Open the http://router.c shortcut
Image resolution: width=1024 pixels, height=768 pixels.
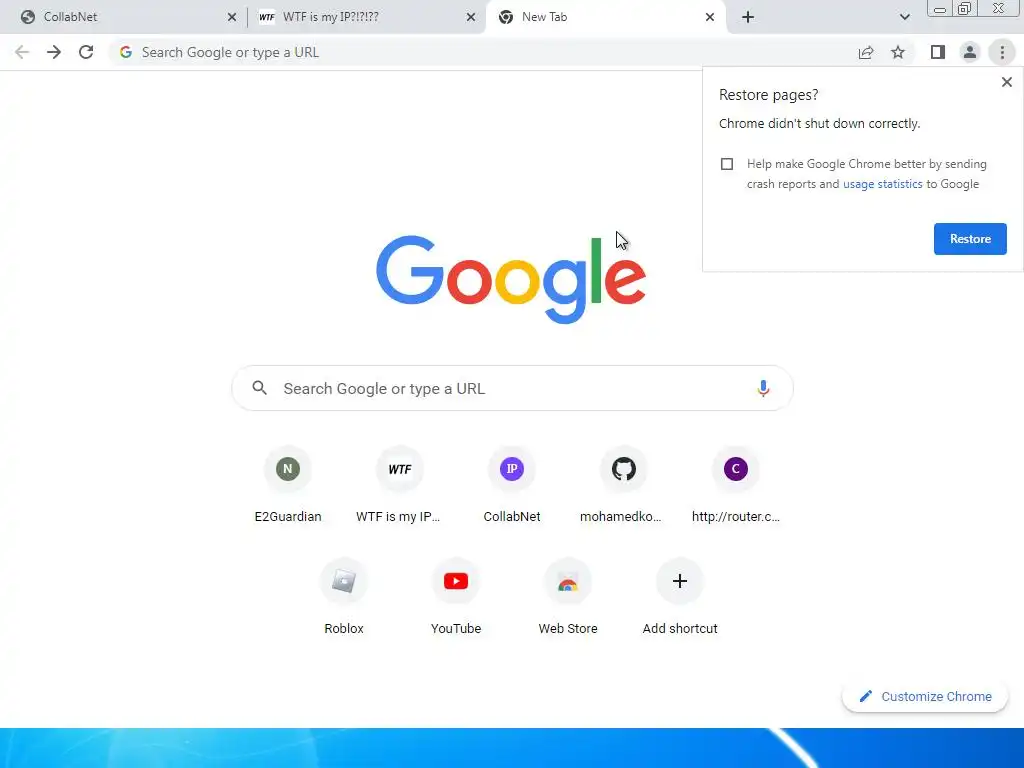click(735, 486)
